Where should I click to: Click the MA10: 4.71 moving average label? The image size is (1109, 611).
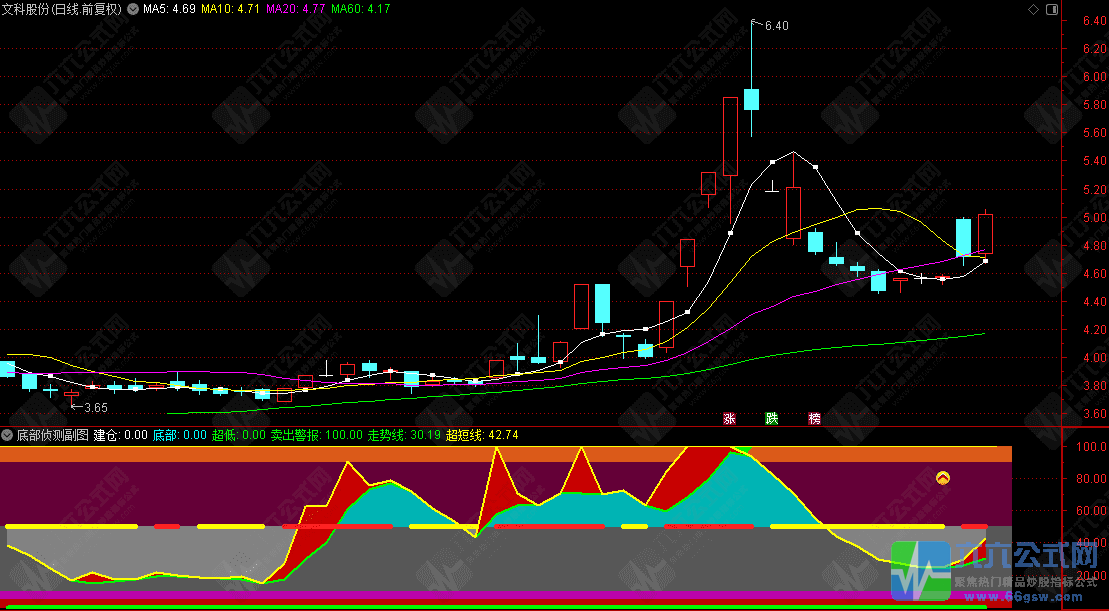coord(231,10)
